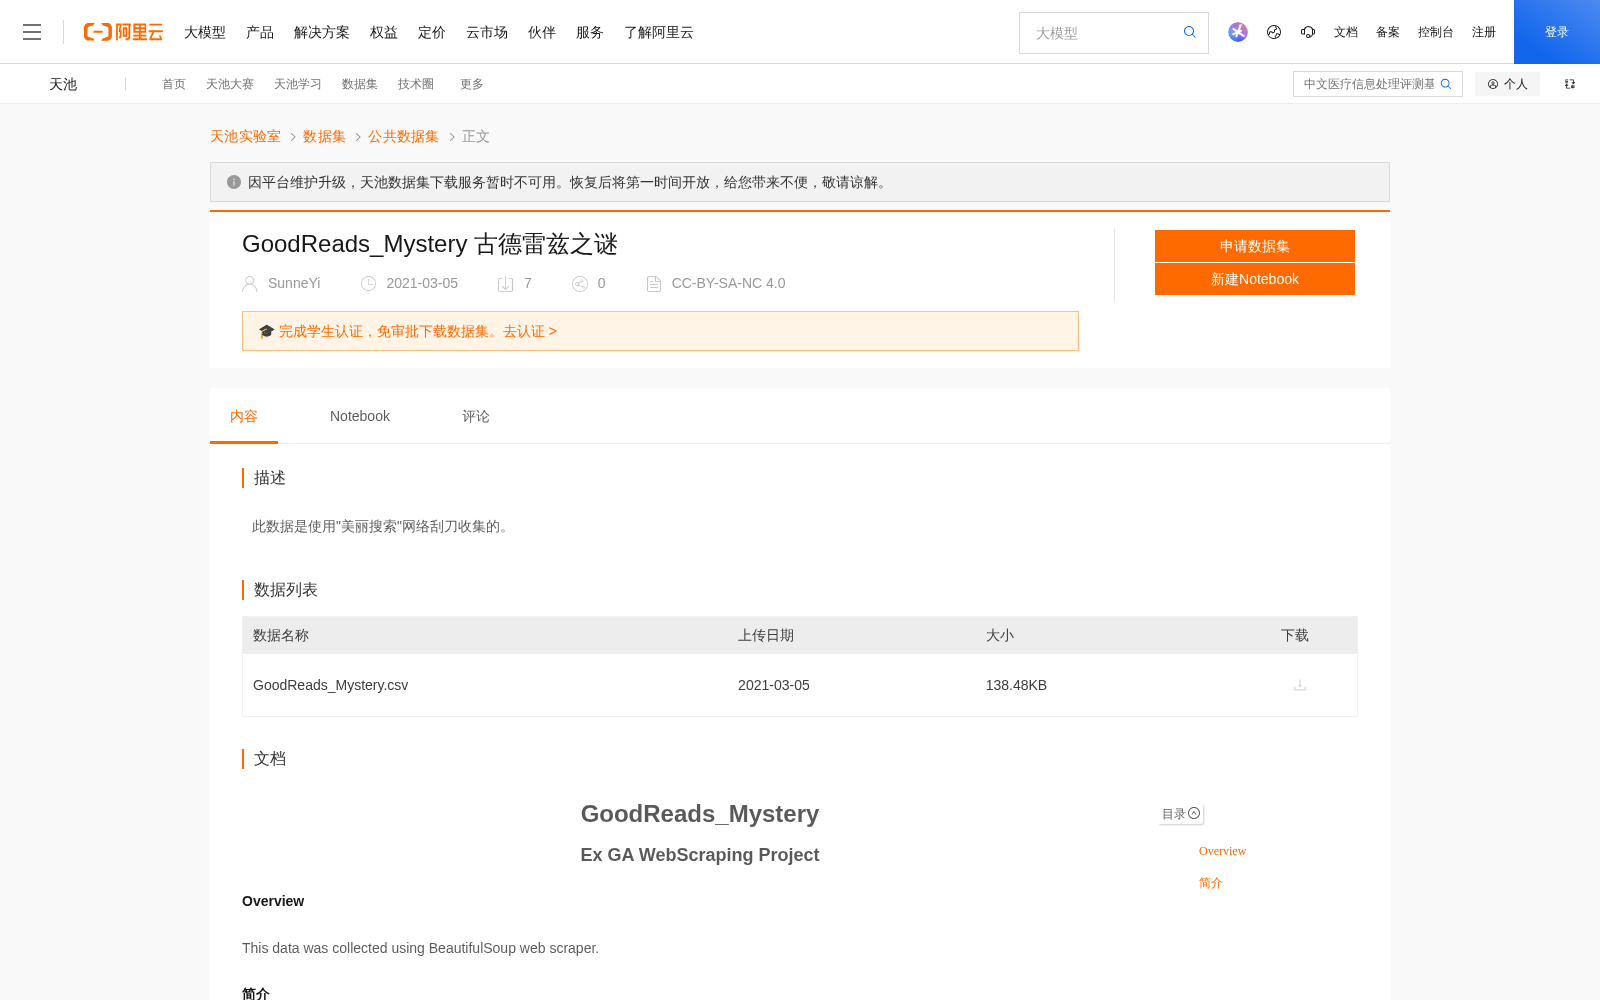Click the author SunneYi
The height and width of the screenshot is (1000, 1600).
(294, 283)
